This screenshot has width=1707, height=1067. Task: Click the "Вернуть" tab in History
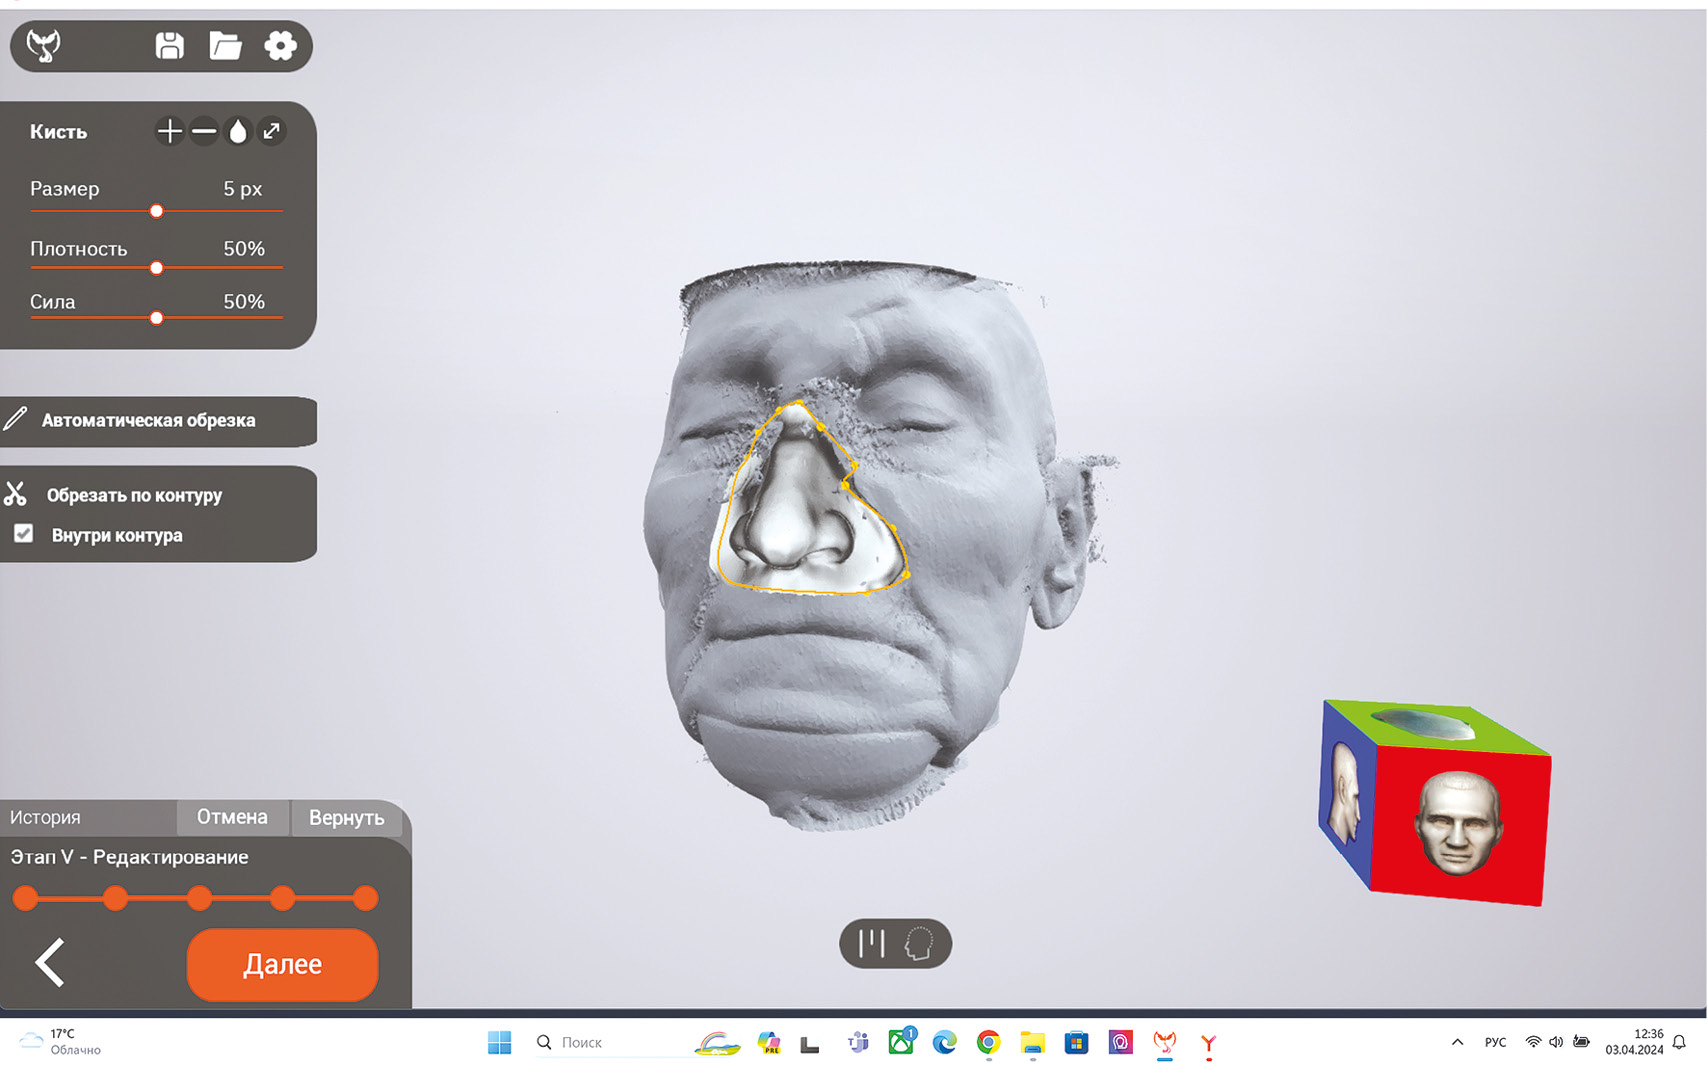(346, 817)
